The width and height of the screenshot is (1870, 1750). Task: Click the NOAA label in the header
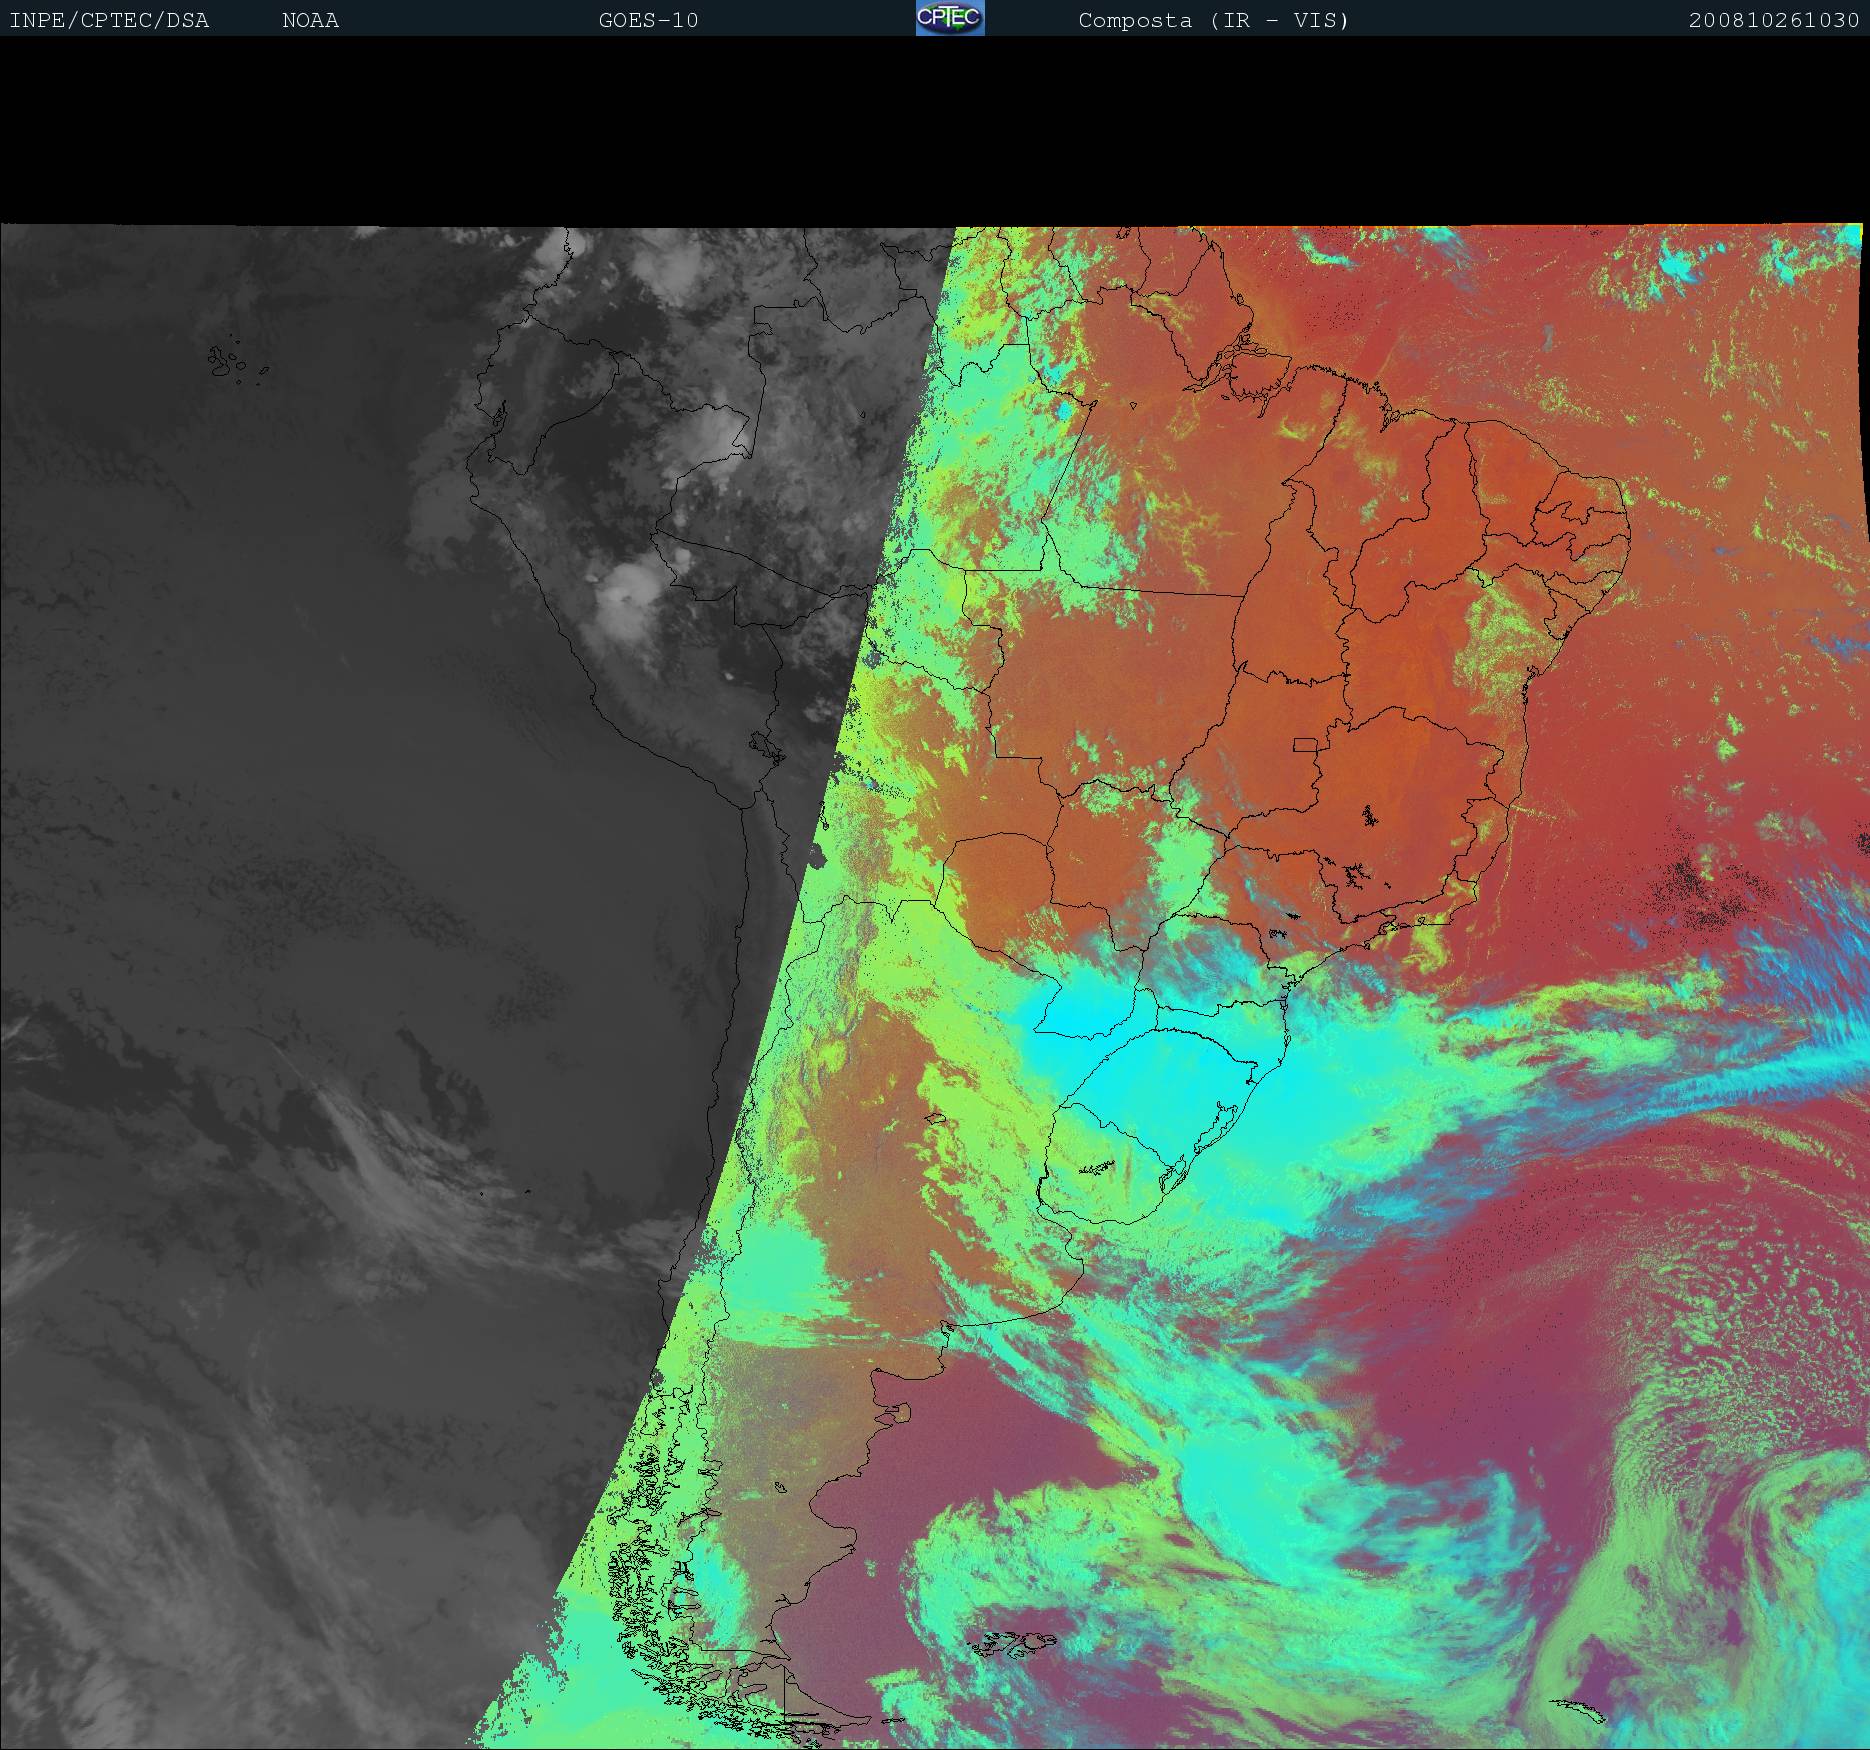pyautogui.click(x=310, y=20)
